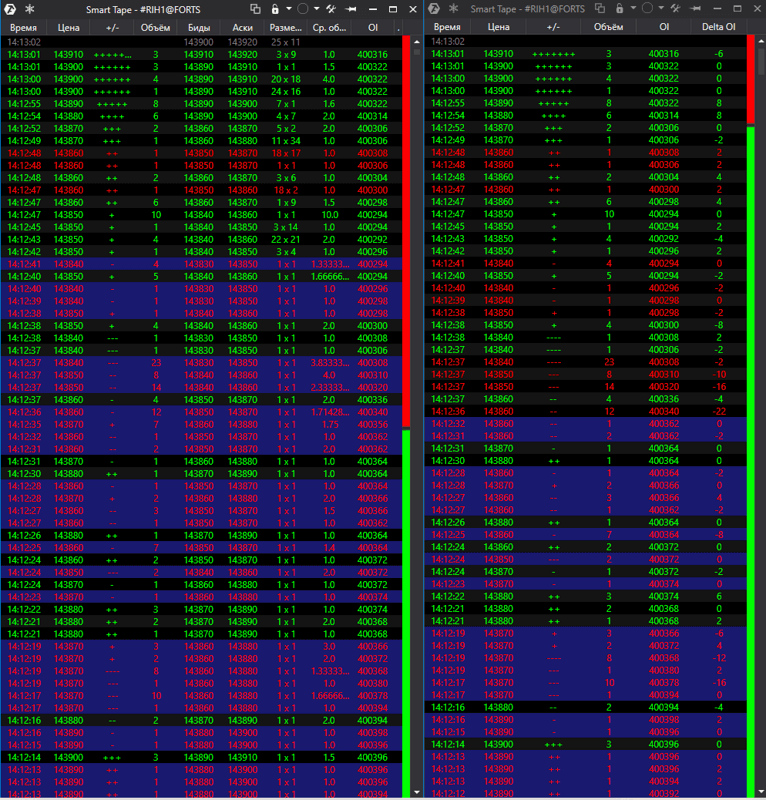
Task: Minimize the left Smart Tape window
Action: click(373, 9)
